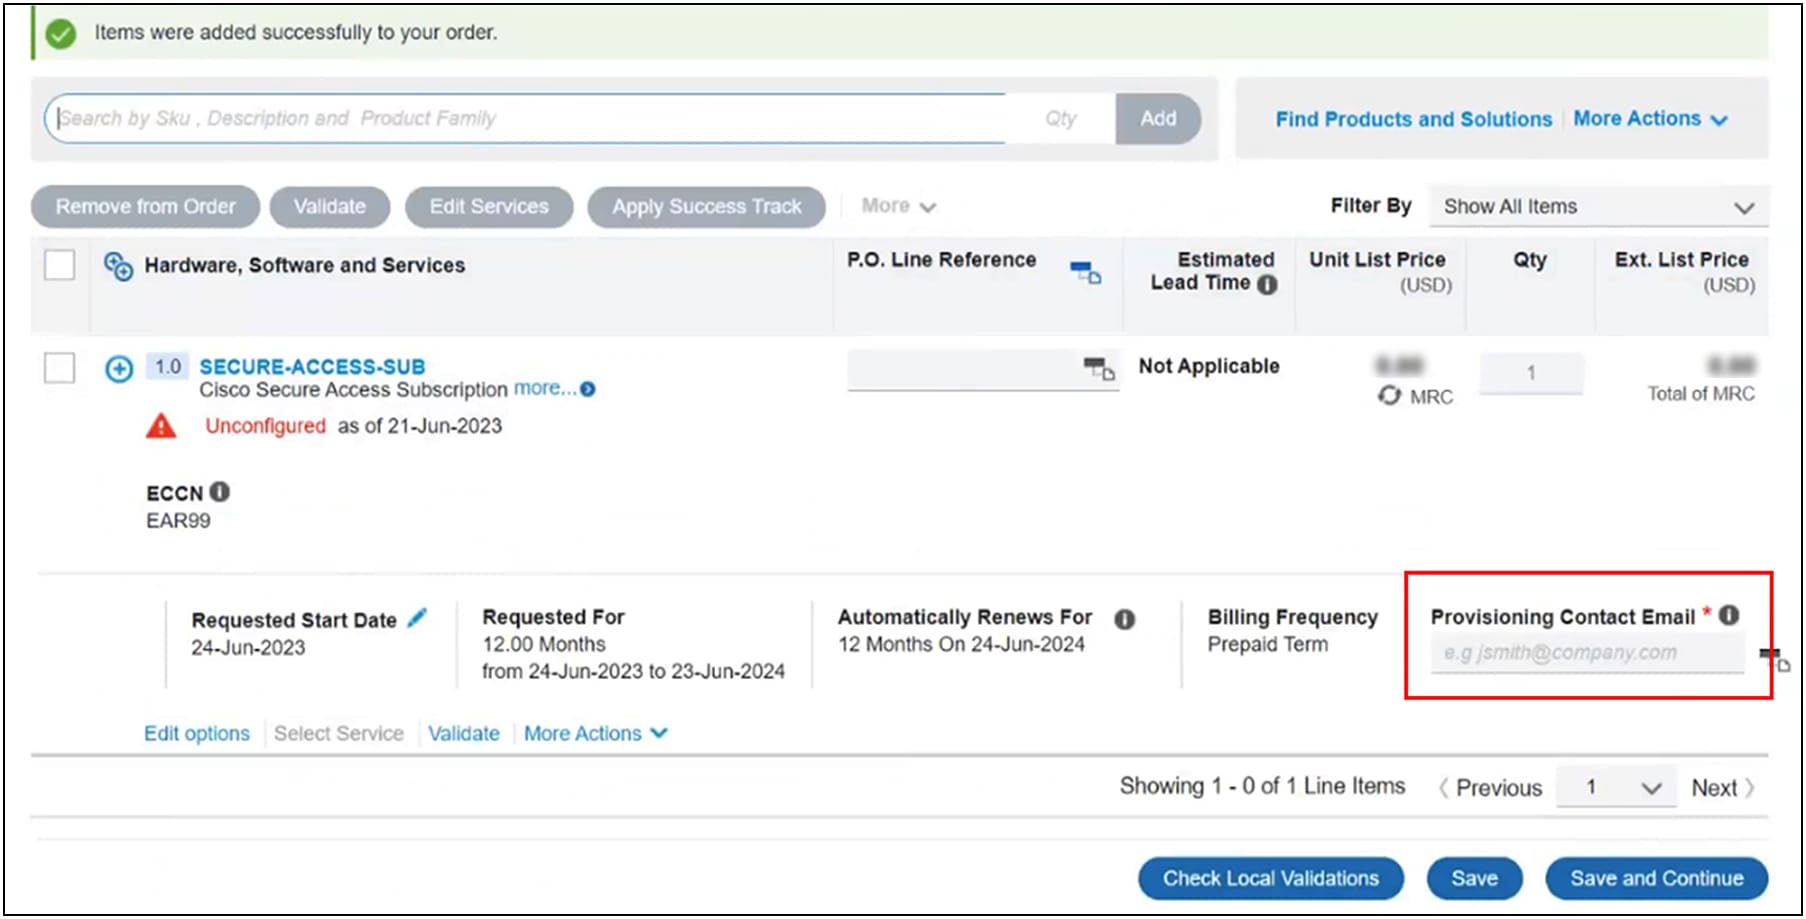The image size is (1806, 919).
Task: Click the Remove from Order button
Action: [146, 207]
